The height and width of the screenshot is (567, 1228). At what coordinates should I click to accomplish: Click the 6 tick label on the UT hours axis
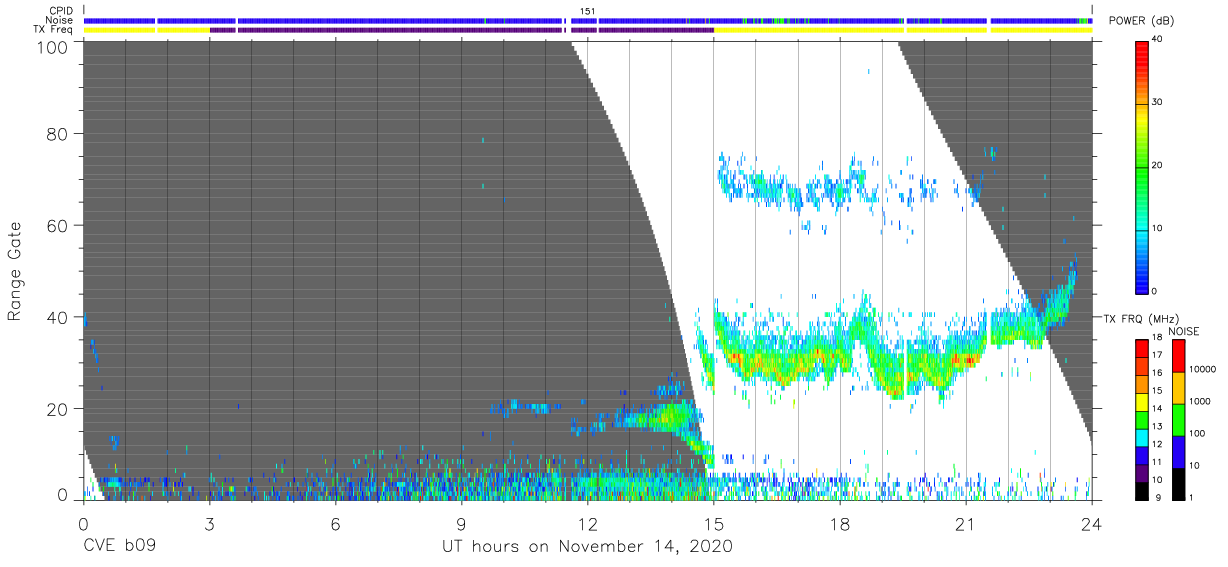[x=335, y=523]
